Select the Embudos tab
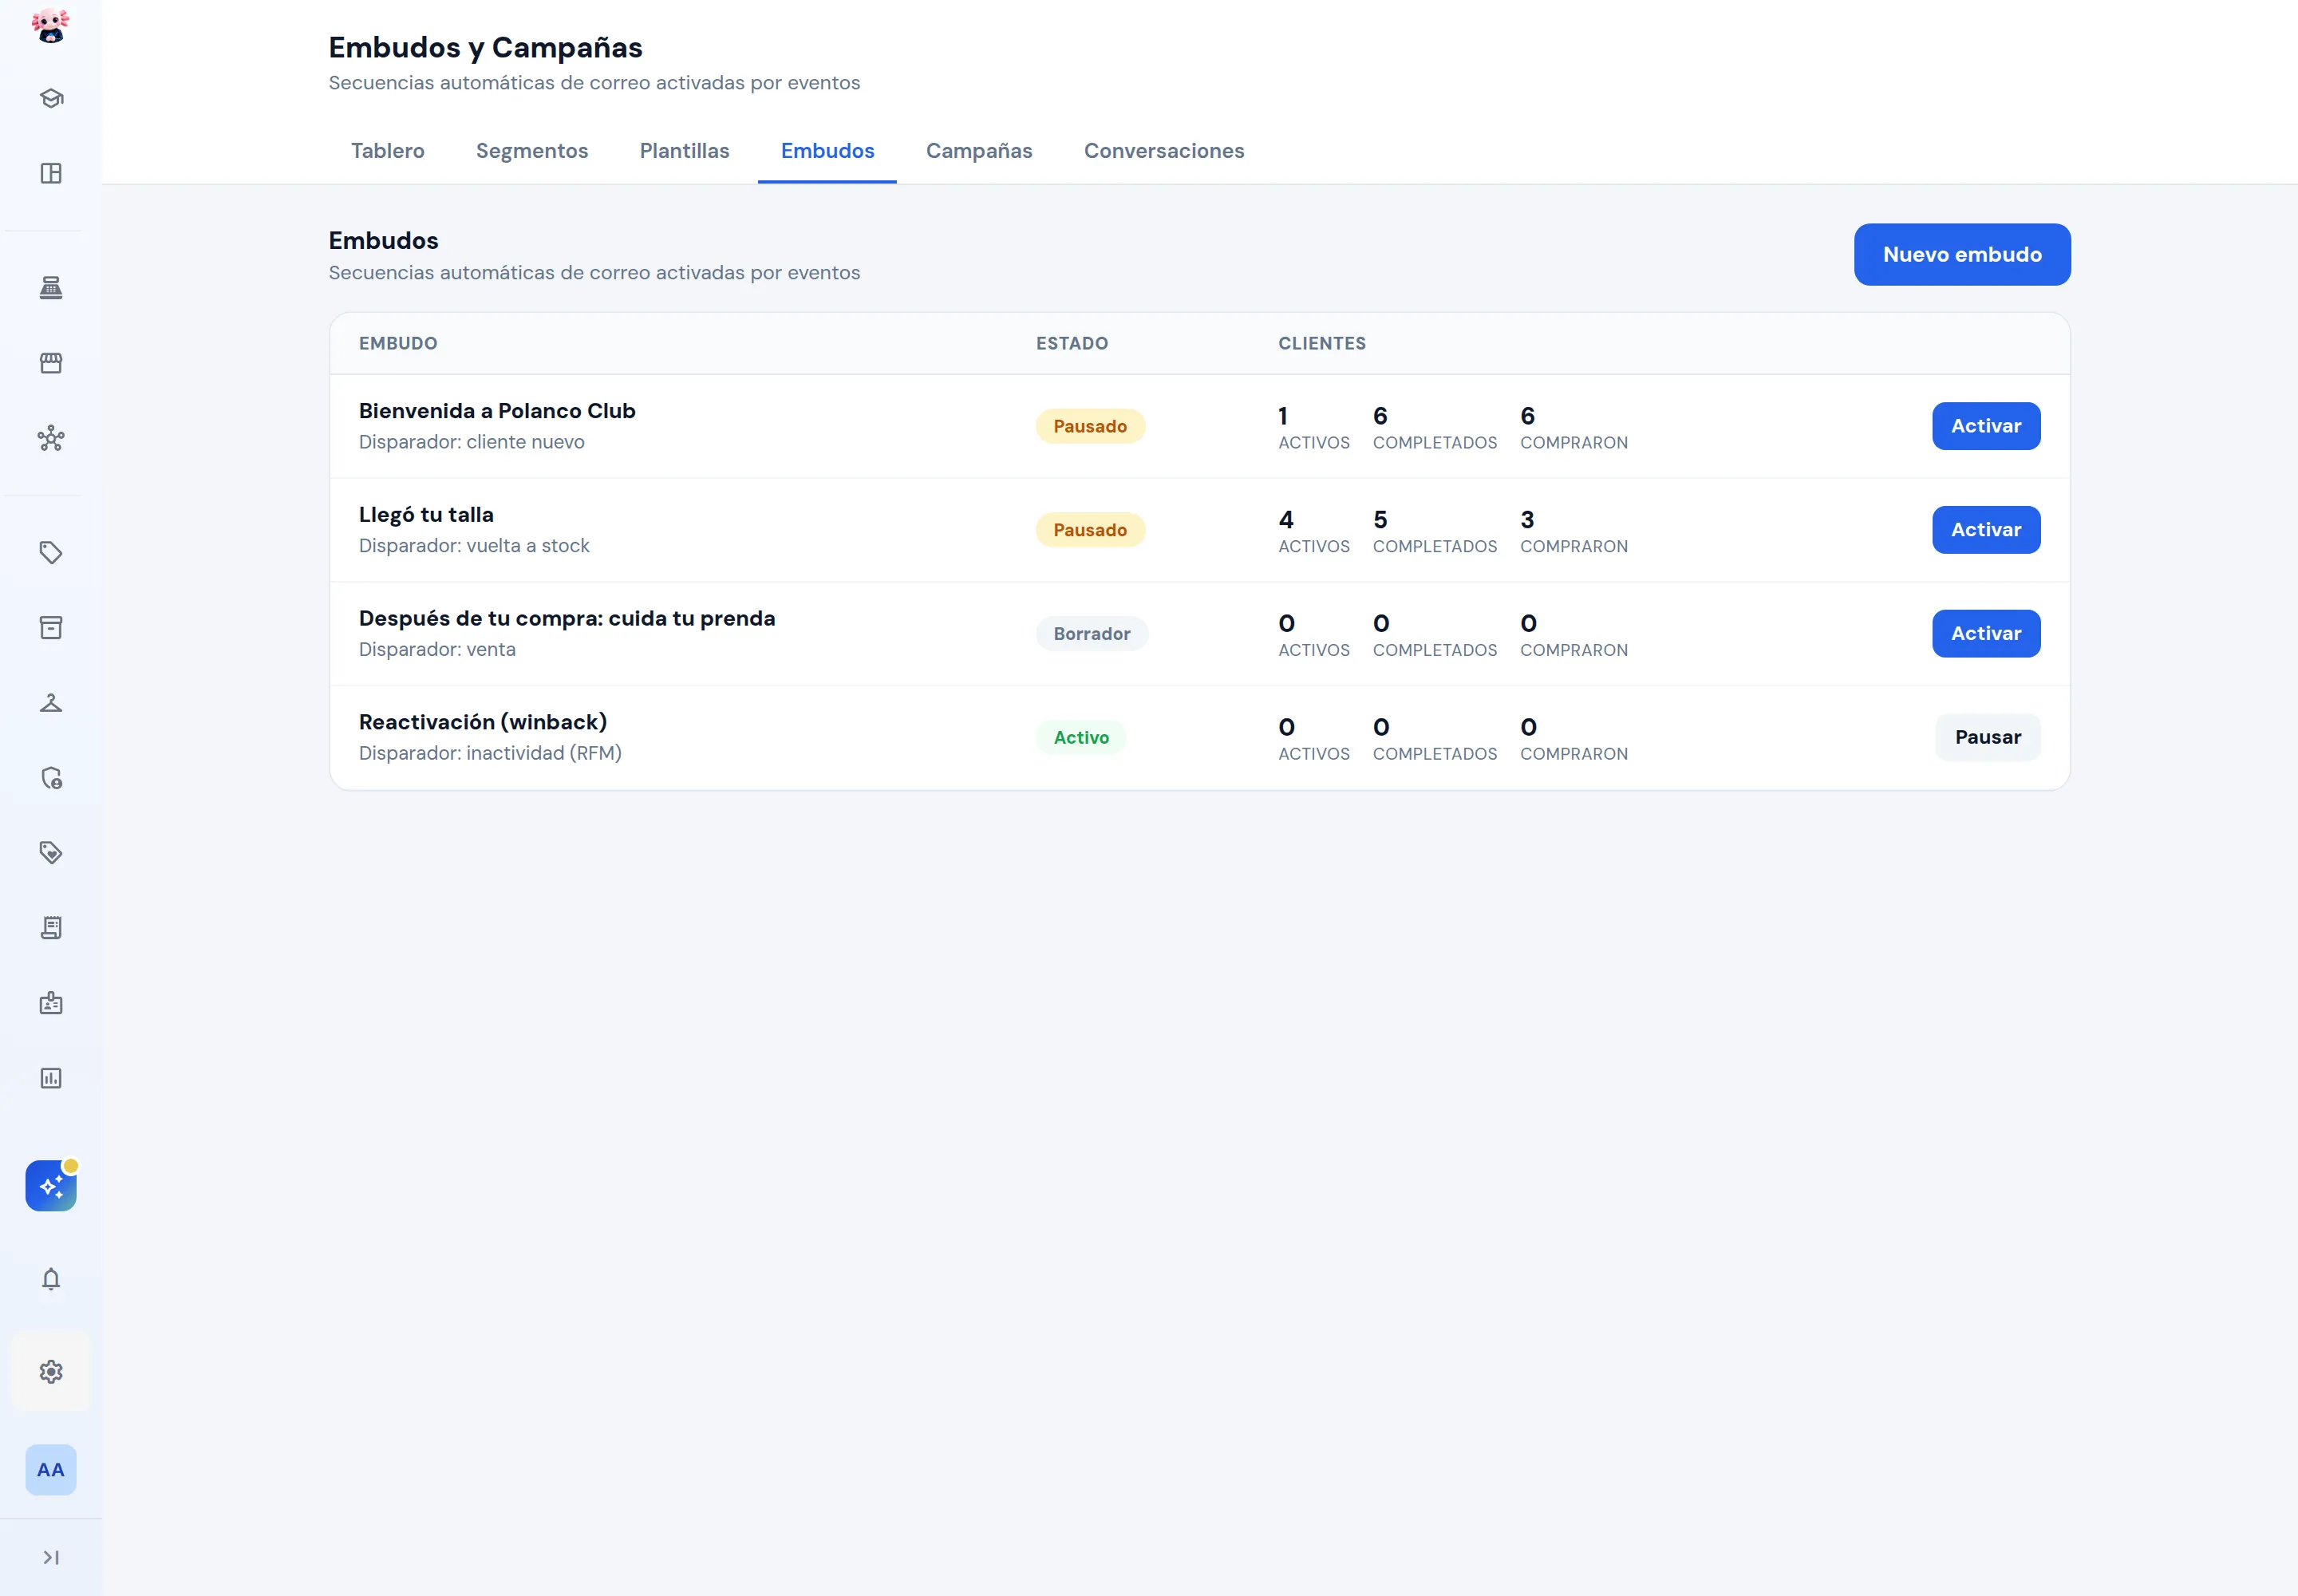 coord(828,151)
